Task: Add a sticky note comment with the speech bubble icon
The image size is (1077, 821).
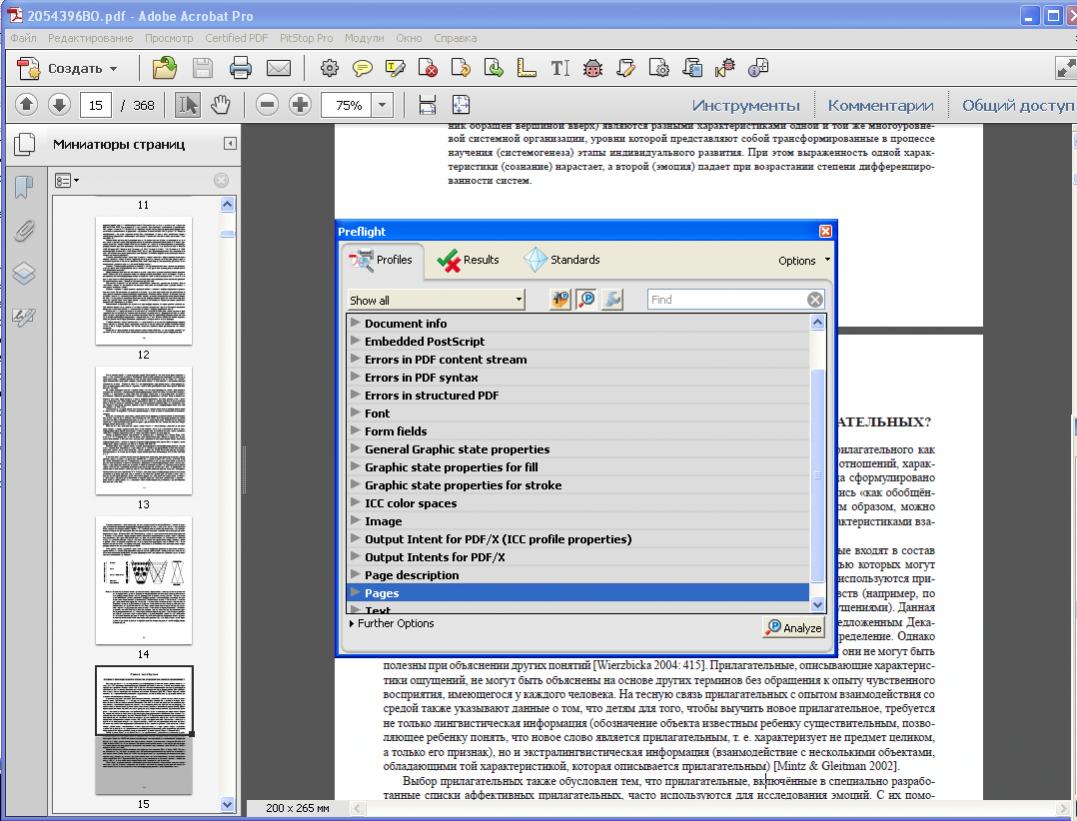Action: coord(362,68)
